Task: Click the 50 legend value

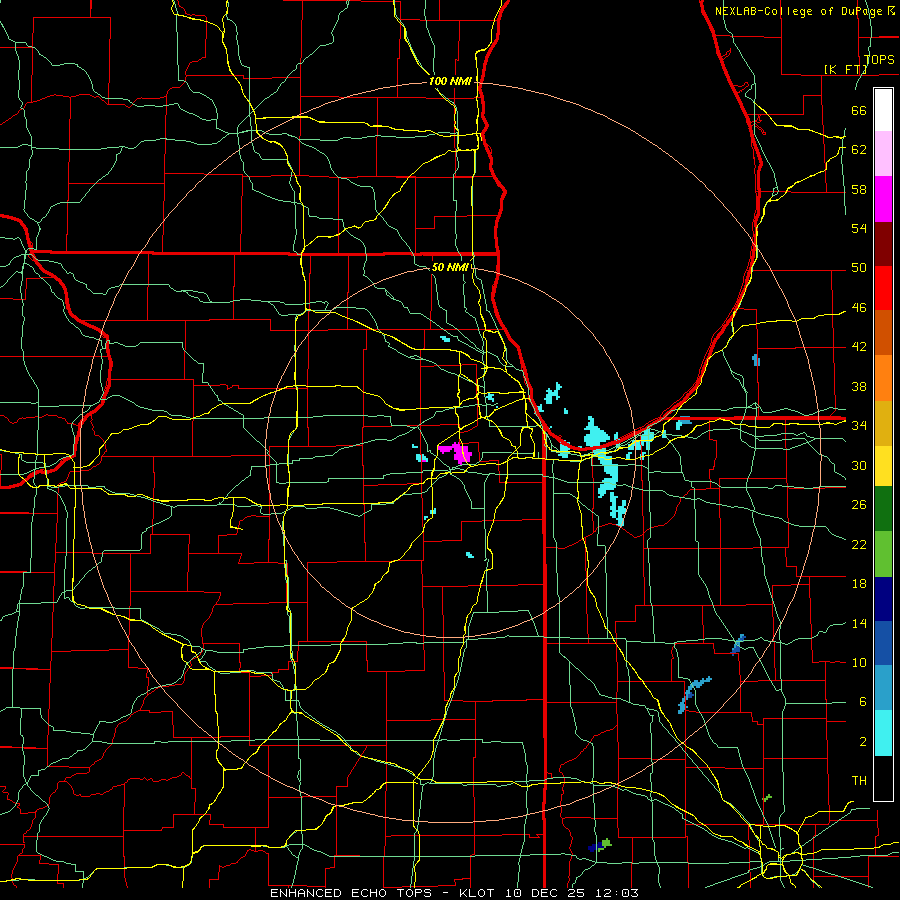Action: click(x=859, y=268)
